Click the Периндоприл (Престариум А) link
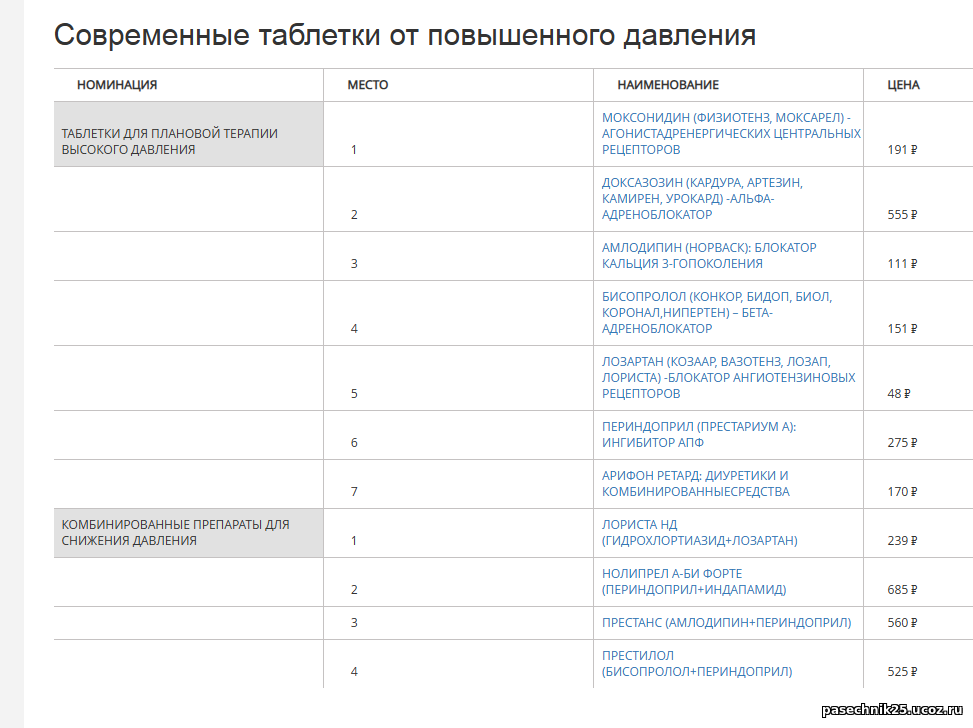 click(698, 434)
